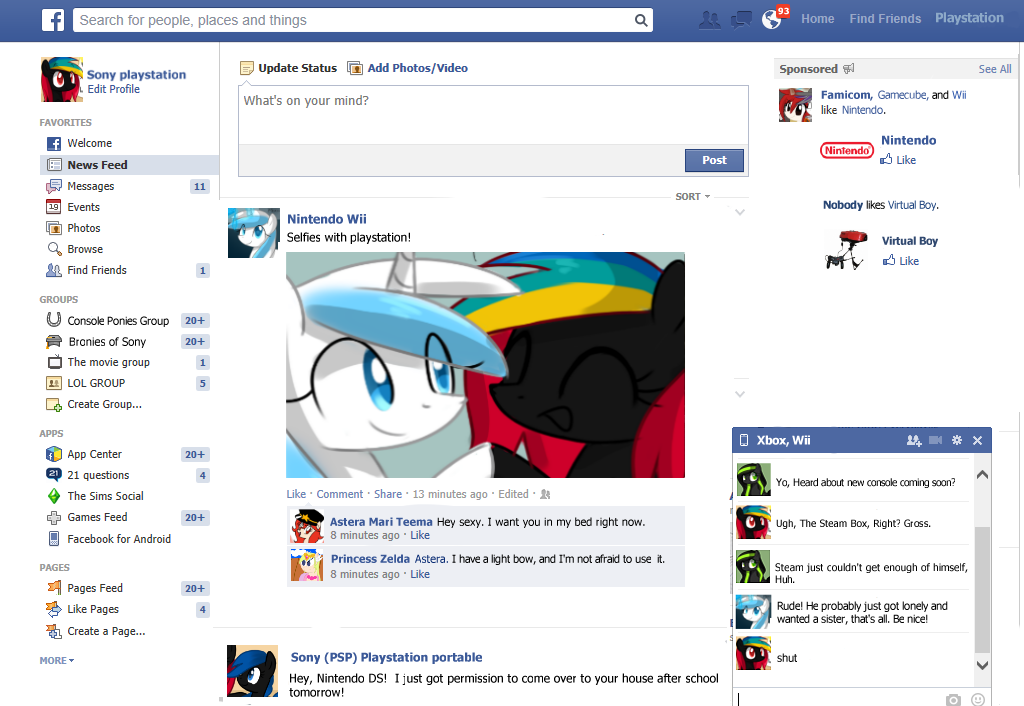The height and width of the screenshot is (706, 1024).
Task: Click the Events calendar icon
Action: (54, 207)
